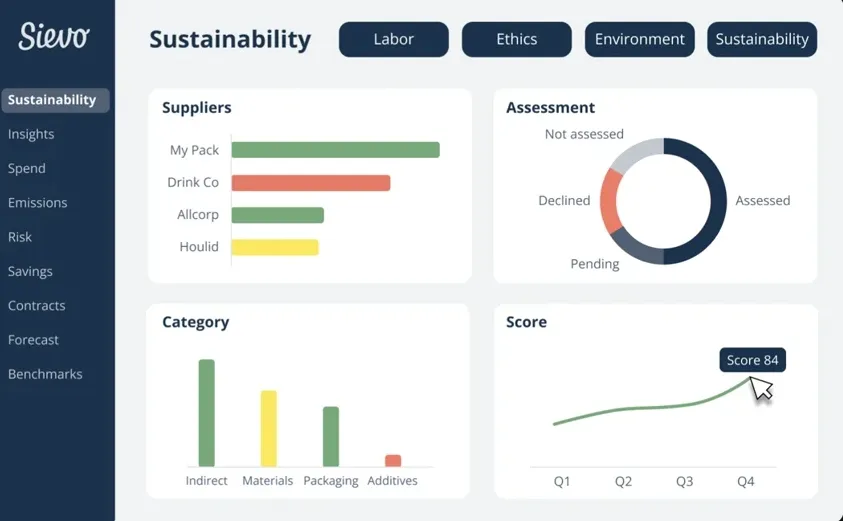Select the Forecast menu item

(33, 340)
